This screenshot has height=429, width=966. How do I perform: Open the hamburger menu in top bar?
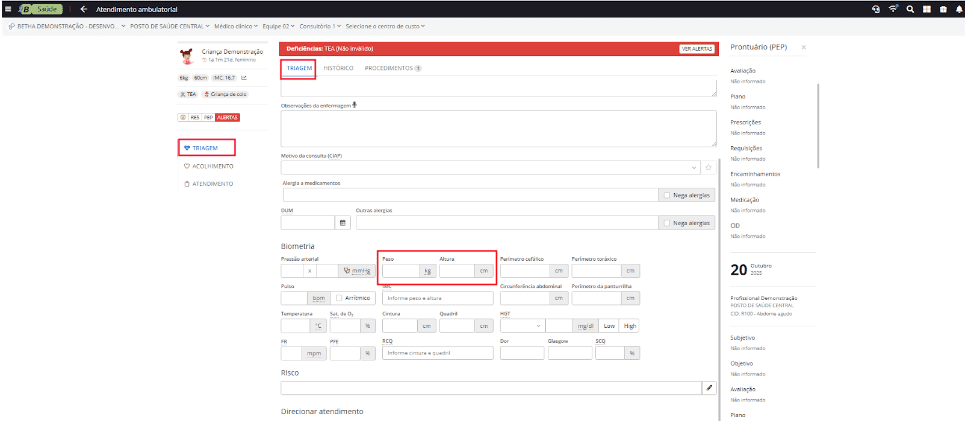(9, 8)
